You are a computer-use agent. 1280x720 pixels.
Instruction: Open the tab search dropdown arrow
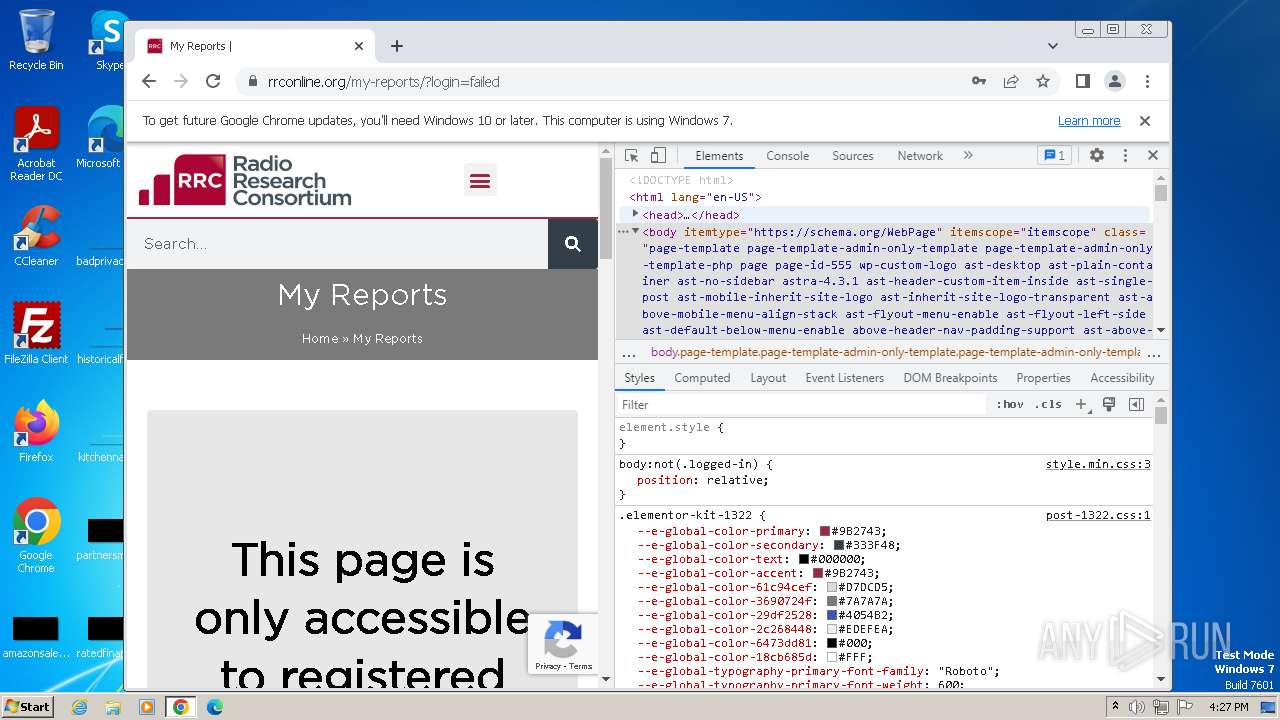pos(1053,46)
